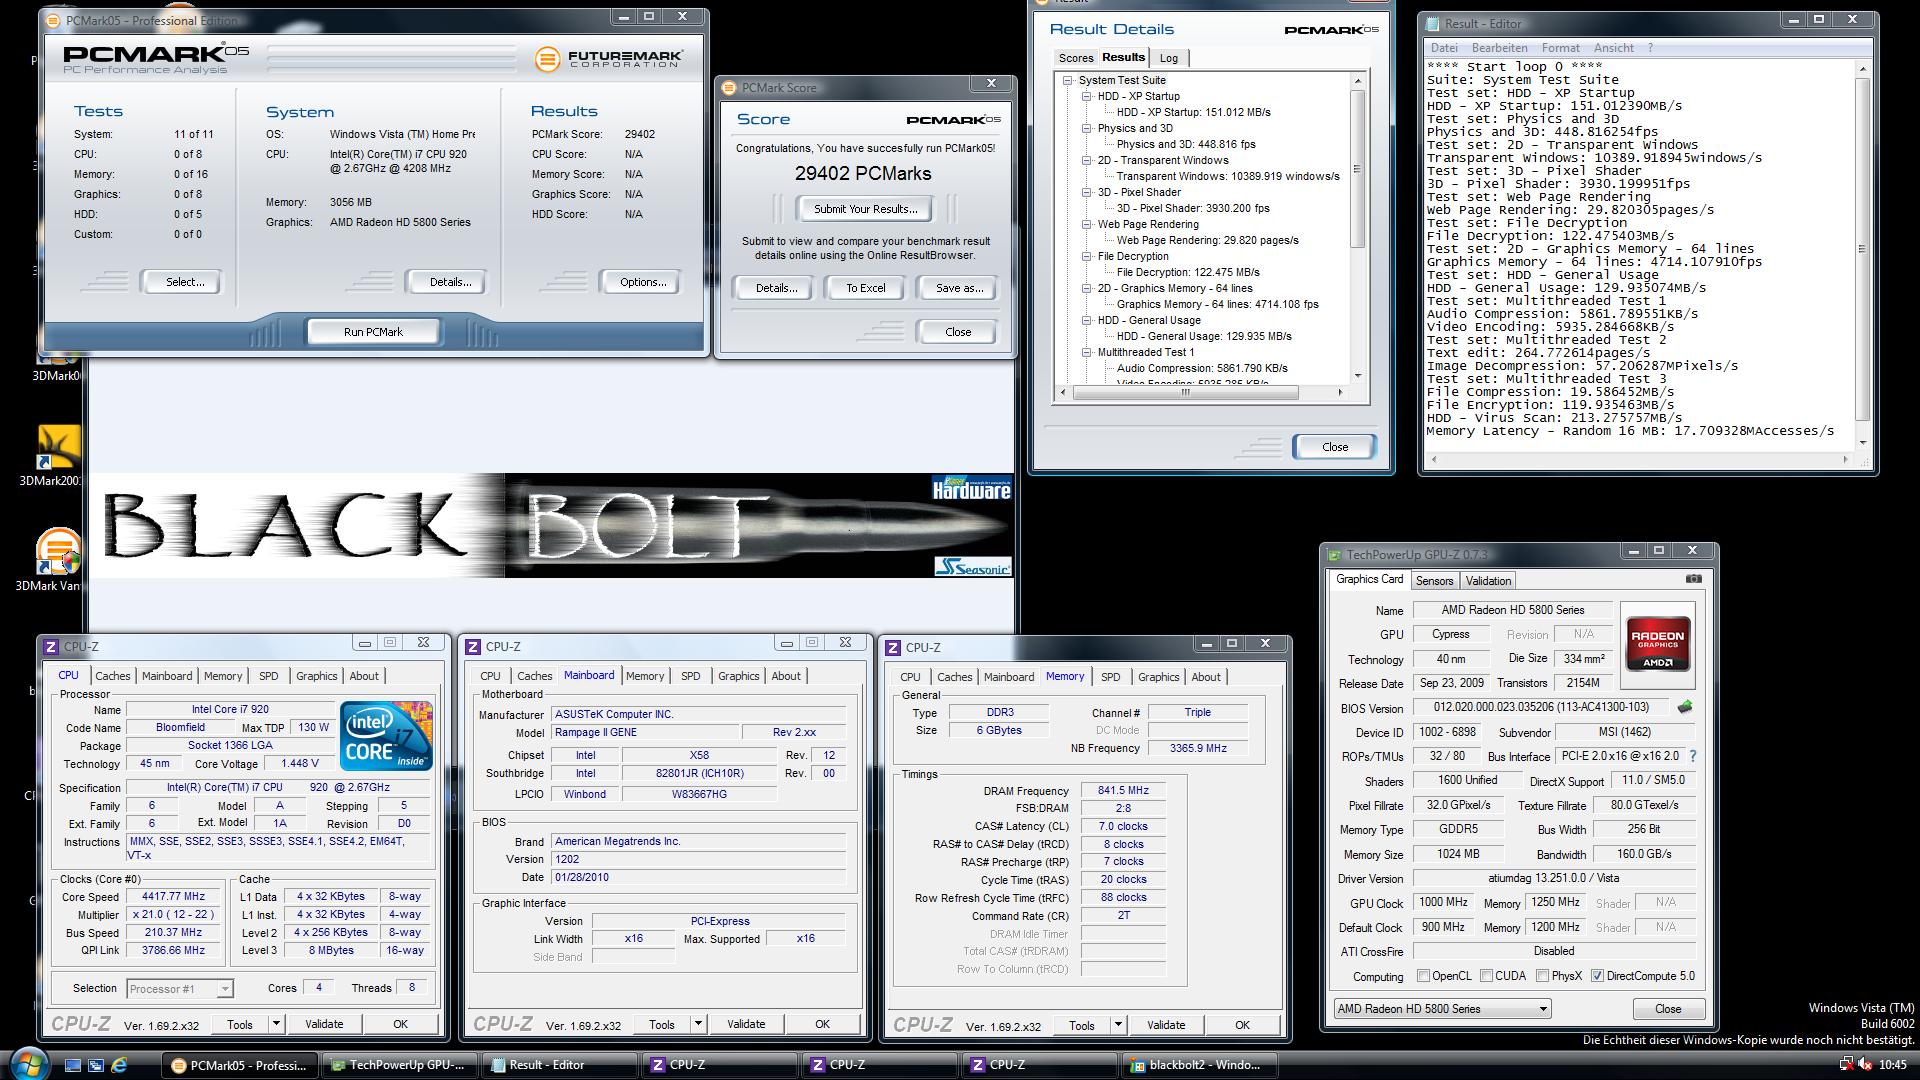
Task: Click the Seasonic logo in banner
Action: coord(973,567)
